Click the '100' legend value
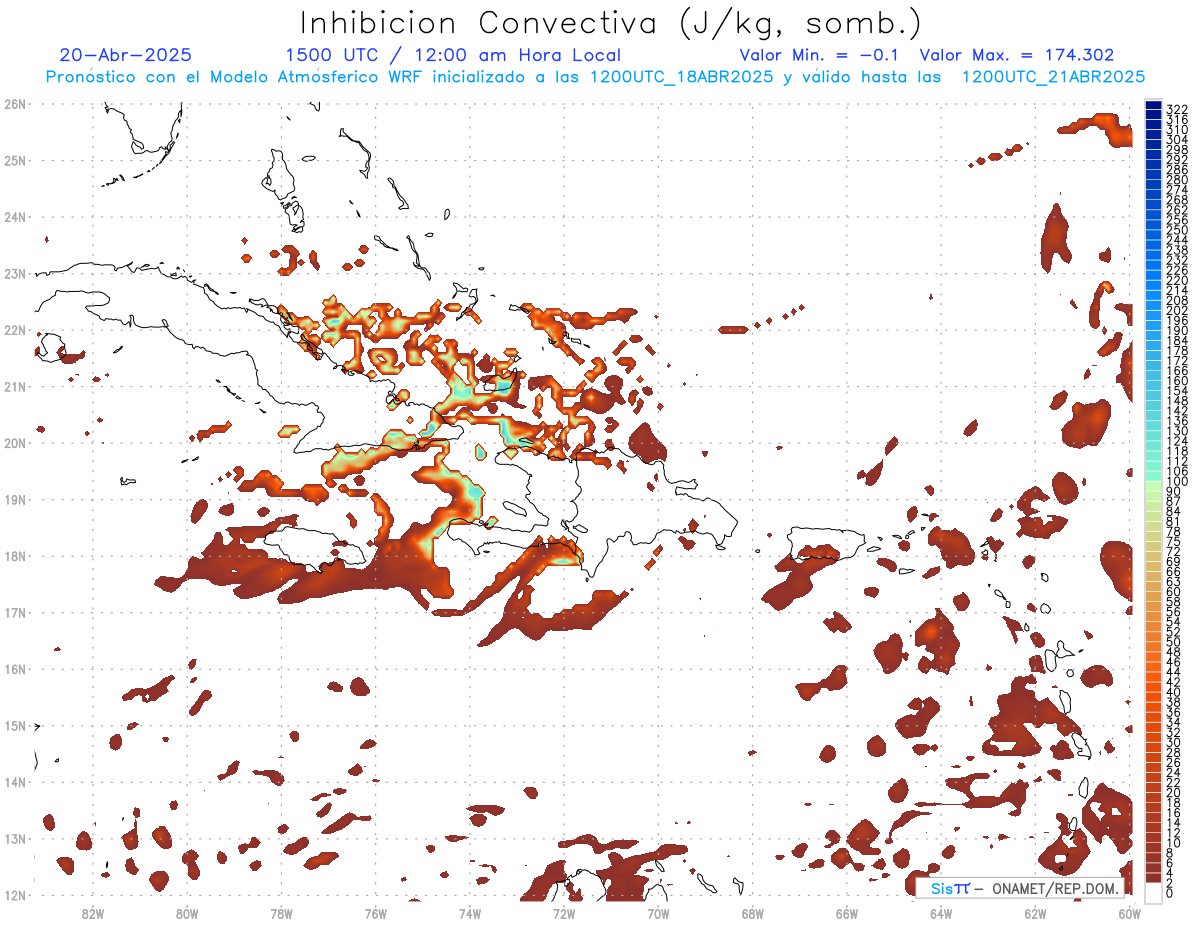The height and width of the screenshot is (927, 1200). (1177, 481)
